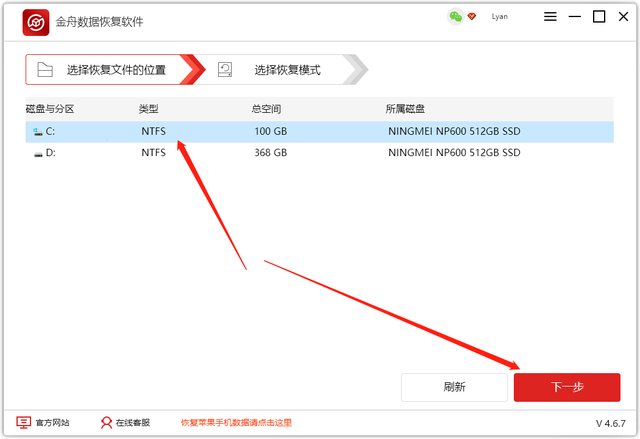The height and width of the screenshot is (439, 640).
Task: Minimize the recovery software window
Action: 575,17
